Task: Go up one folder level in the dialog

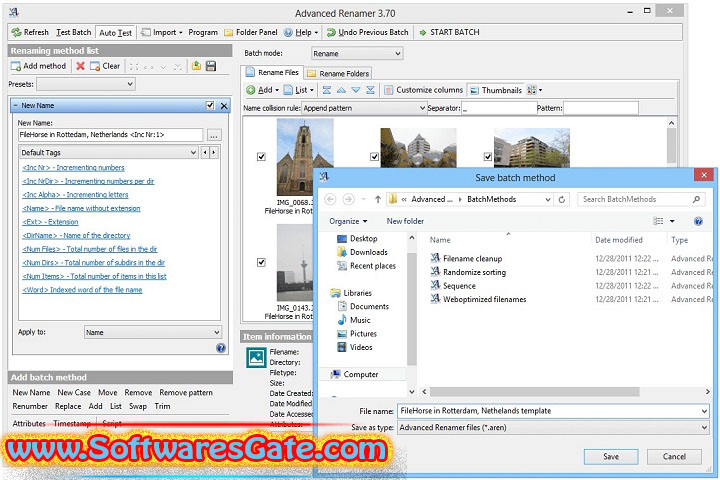Action: point(377,199)
